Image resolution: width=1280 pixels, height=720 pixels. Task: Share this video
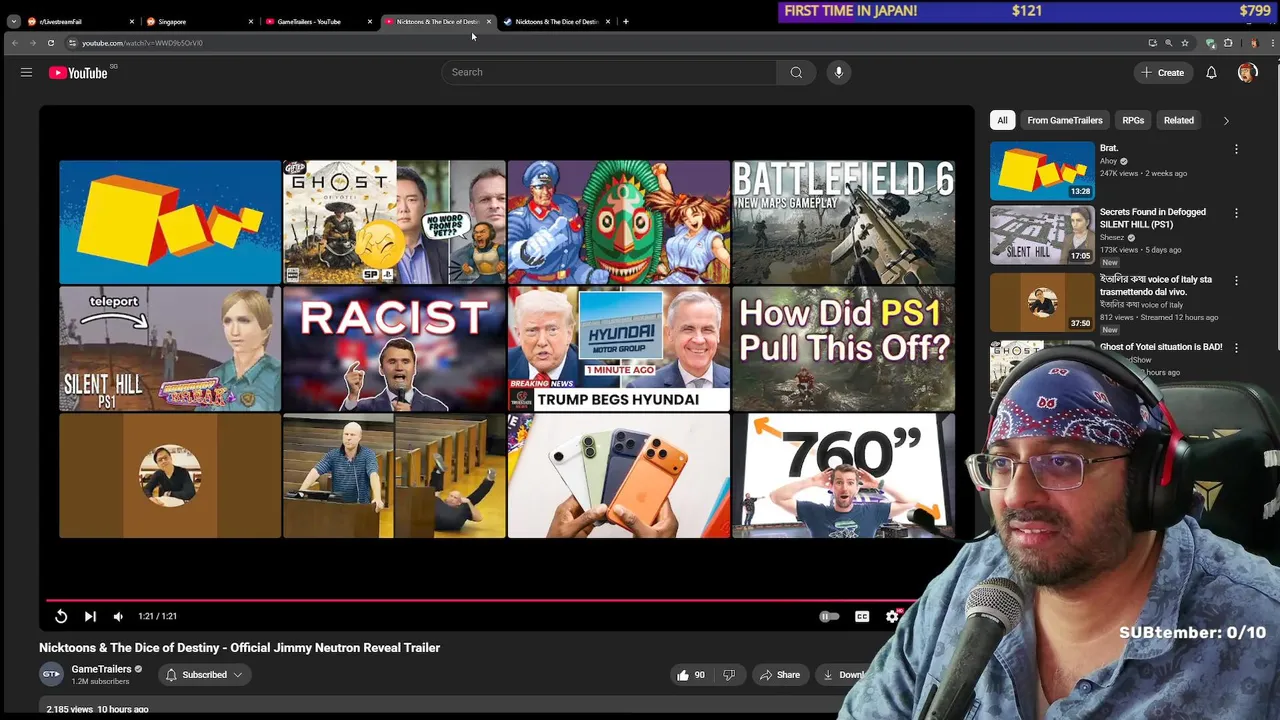779,675
